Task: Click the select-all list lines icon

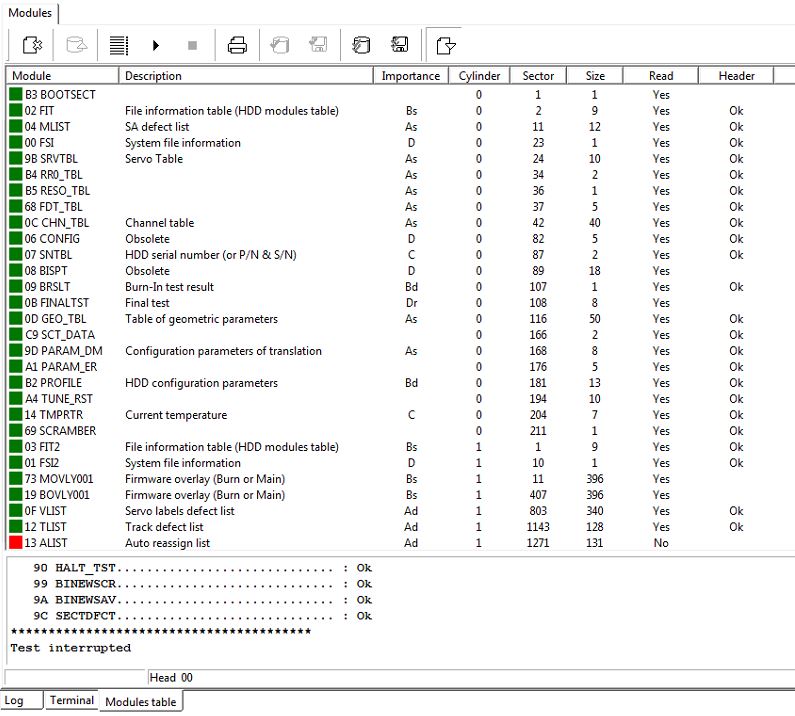Action: tap(119, 45)
